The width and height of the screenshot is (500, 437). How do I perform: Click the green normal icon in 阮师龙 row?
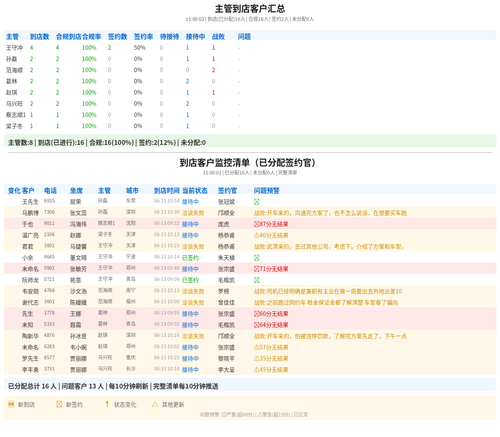click(x=257, y=280)
